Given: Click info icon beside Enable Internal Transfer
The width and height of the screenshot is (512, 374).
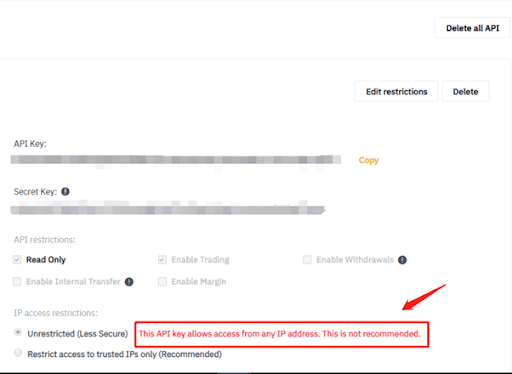Looking at the screenshot, I should [x=129, y=282].
